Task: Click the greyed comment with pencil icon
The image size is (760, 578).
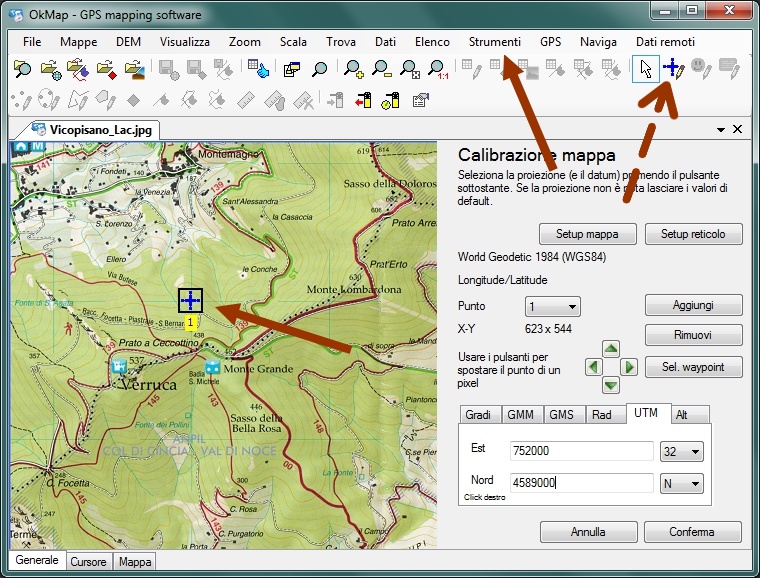Action: (x=729, y=69)
